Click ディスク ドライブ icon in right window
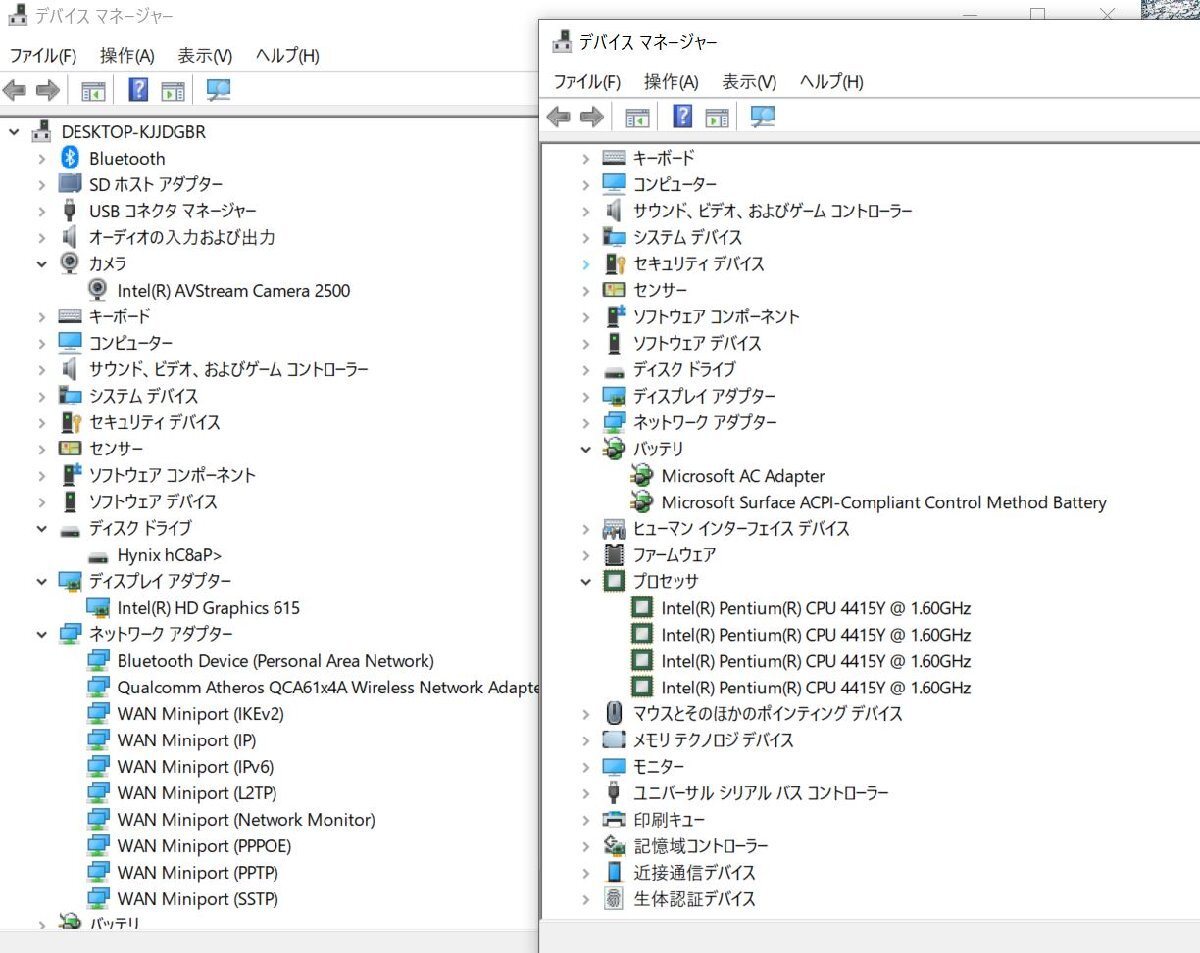The image size is (1200, 953). [614, 370]
